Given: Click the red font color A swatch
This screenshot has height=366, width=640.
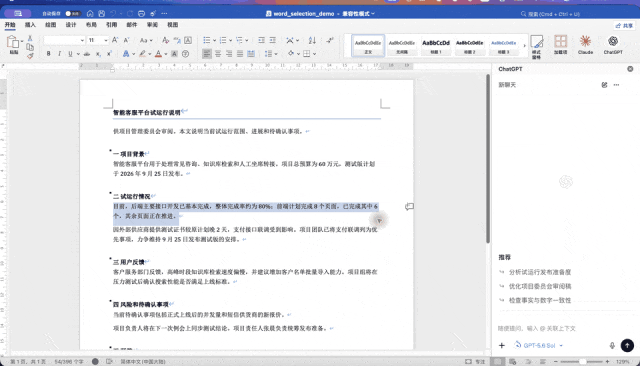Looking at the screenshot, I should [158, 53].
